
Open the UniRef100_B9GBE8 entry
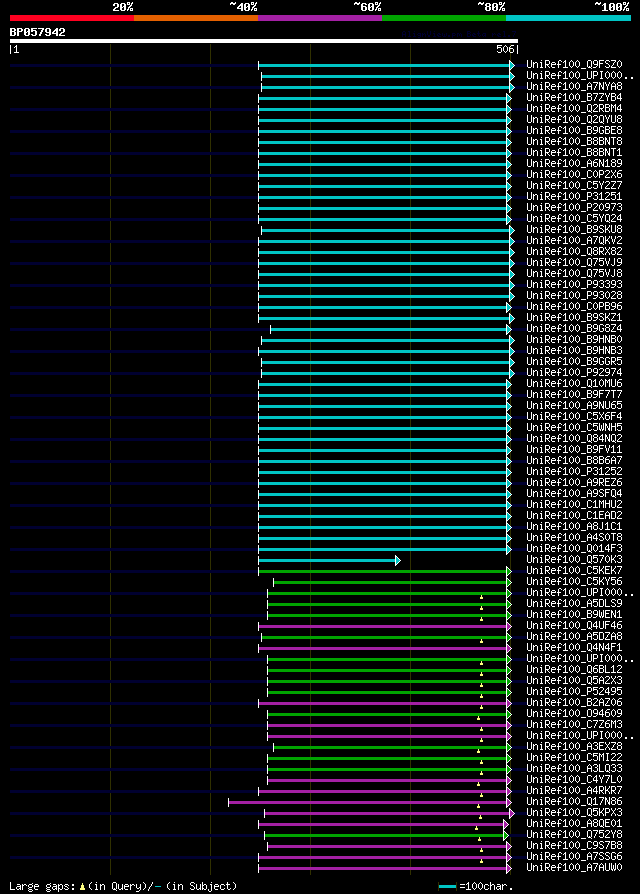[574, 131]
